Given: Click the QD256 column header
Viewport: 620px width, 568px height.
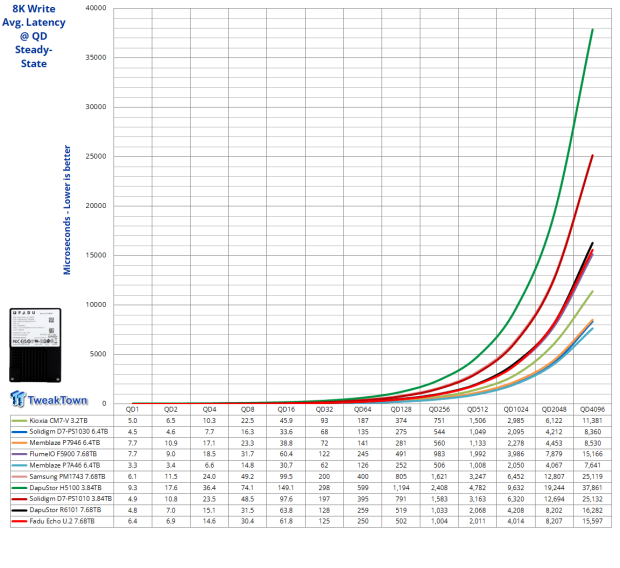Looking at the screenshot, I should [439, 409].
